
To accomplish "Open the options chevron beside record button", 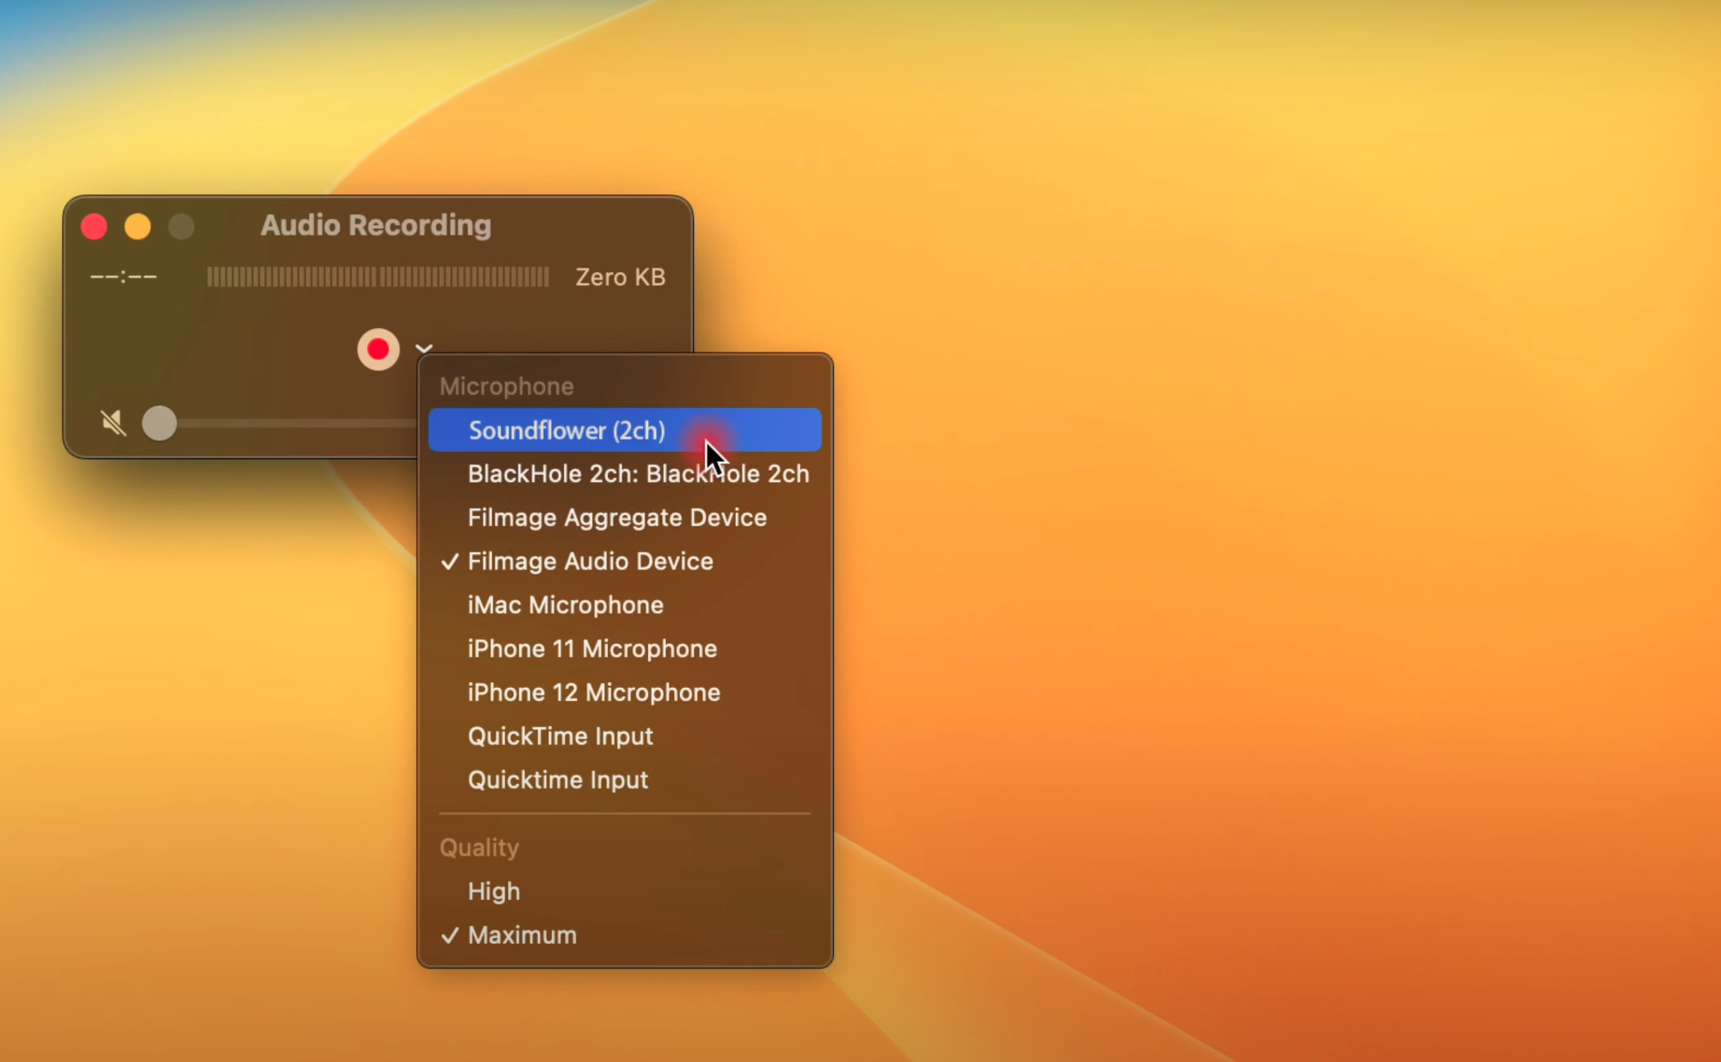I will tap(424, 348).
